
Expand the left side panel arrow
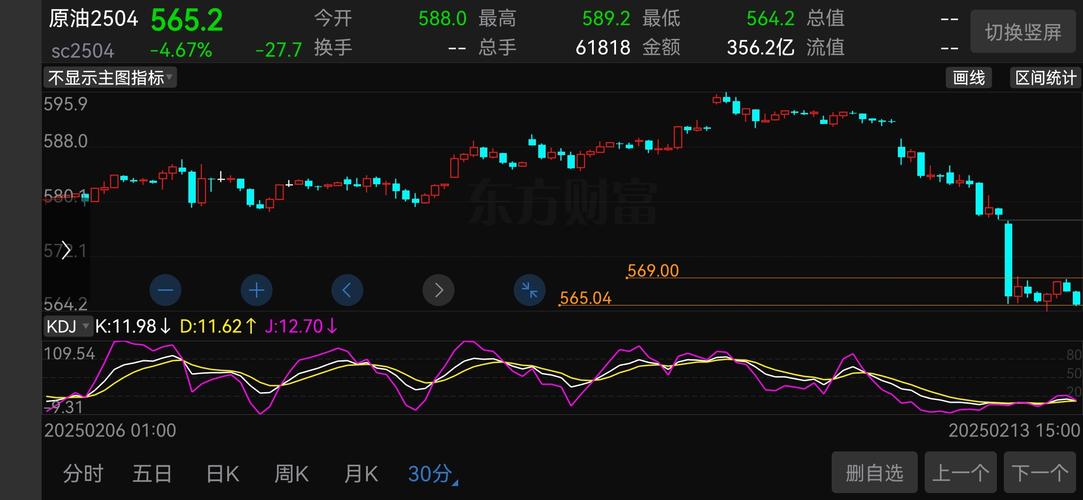(66, 251)
